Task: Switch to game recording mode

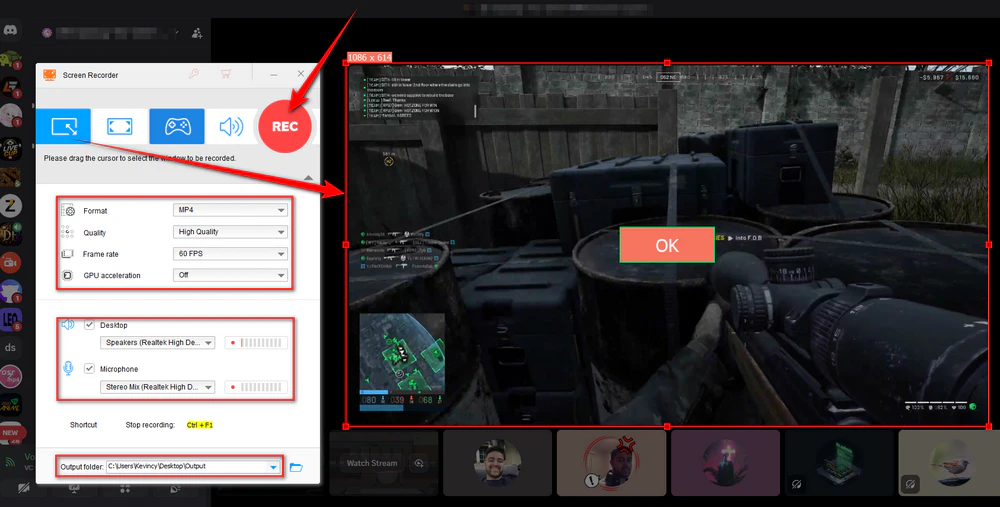Action: (x=177, y=126)
